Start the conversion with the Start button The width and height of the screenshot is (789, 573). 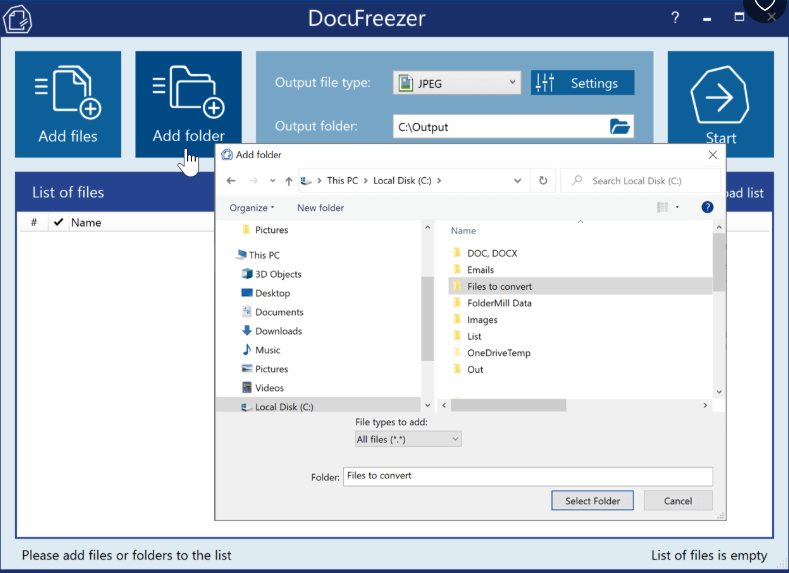[x=721, y=104]
